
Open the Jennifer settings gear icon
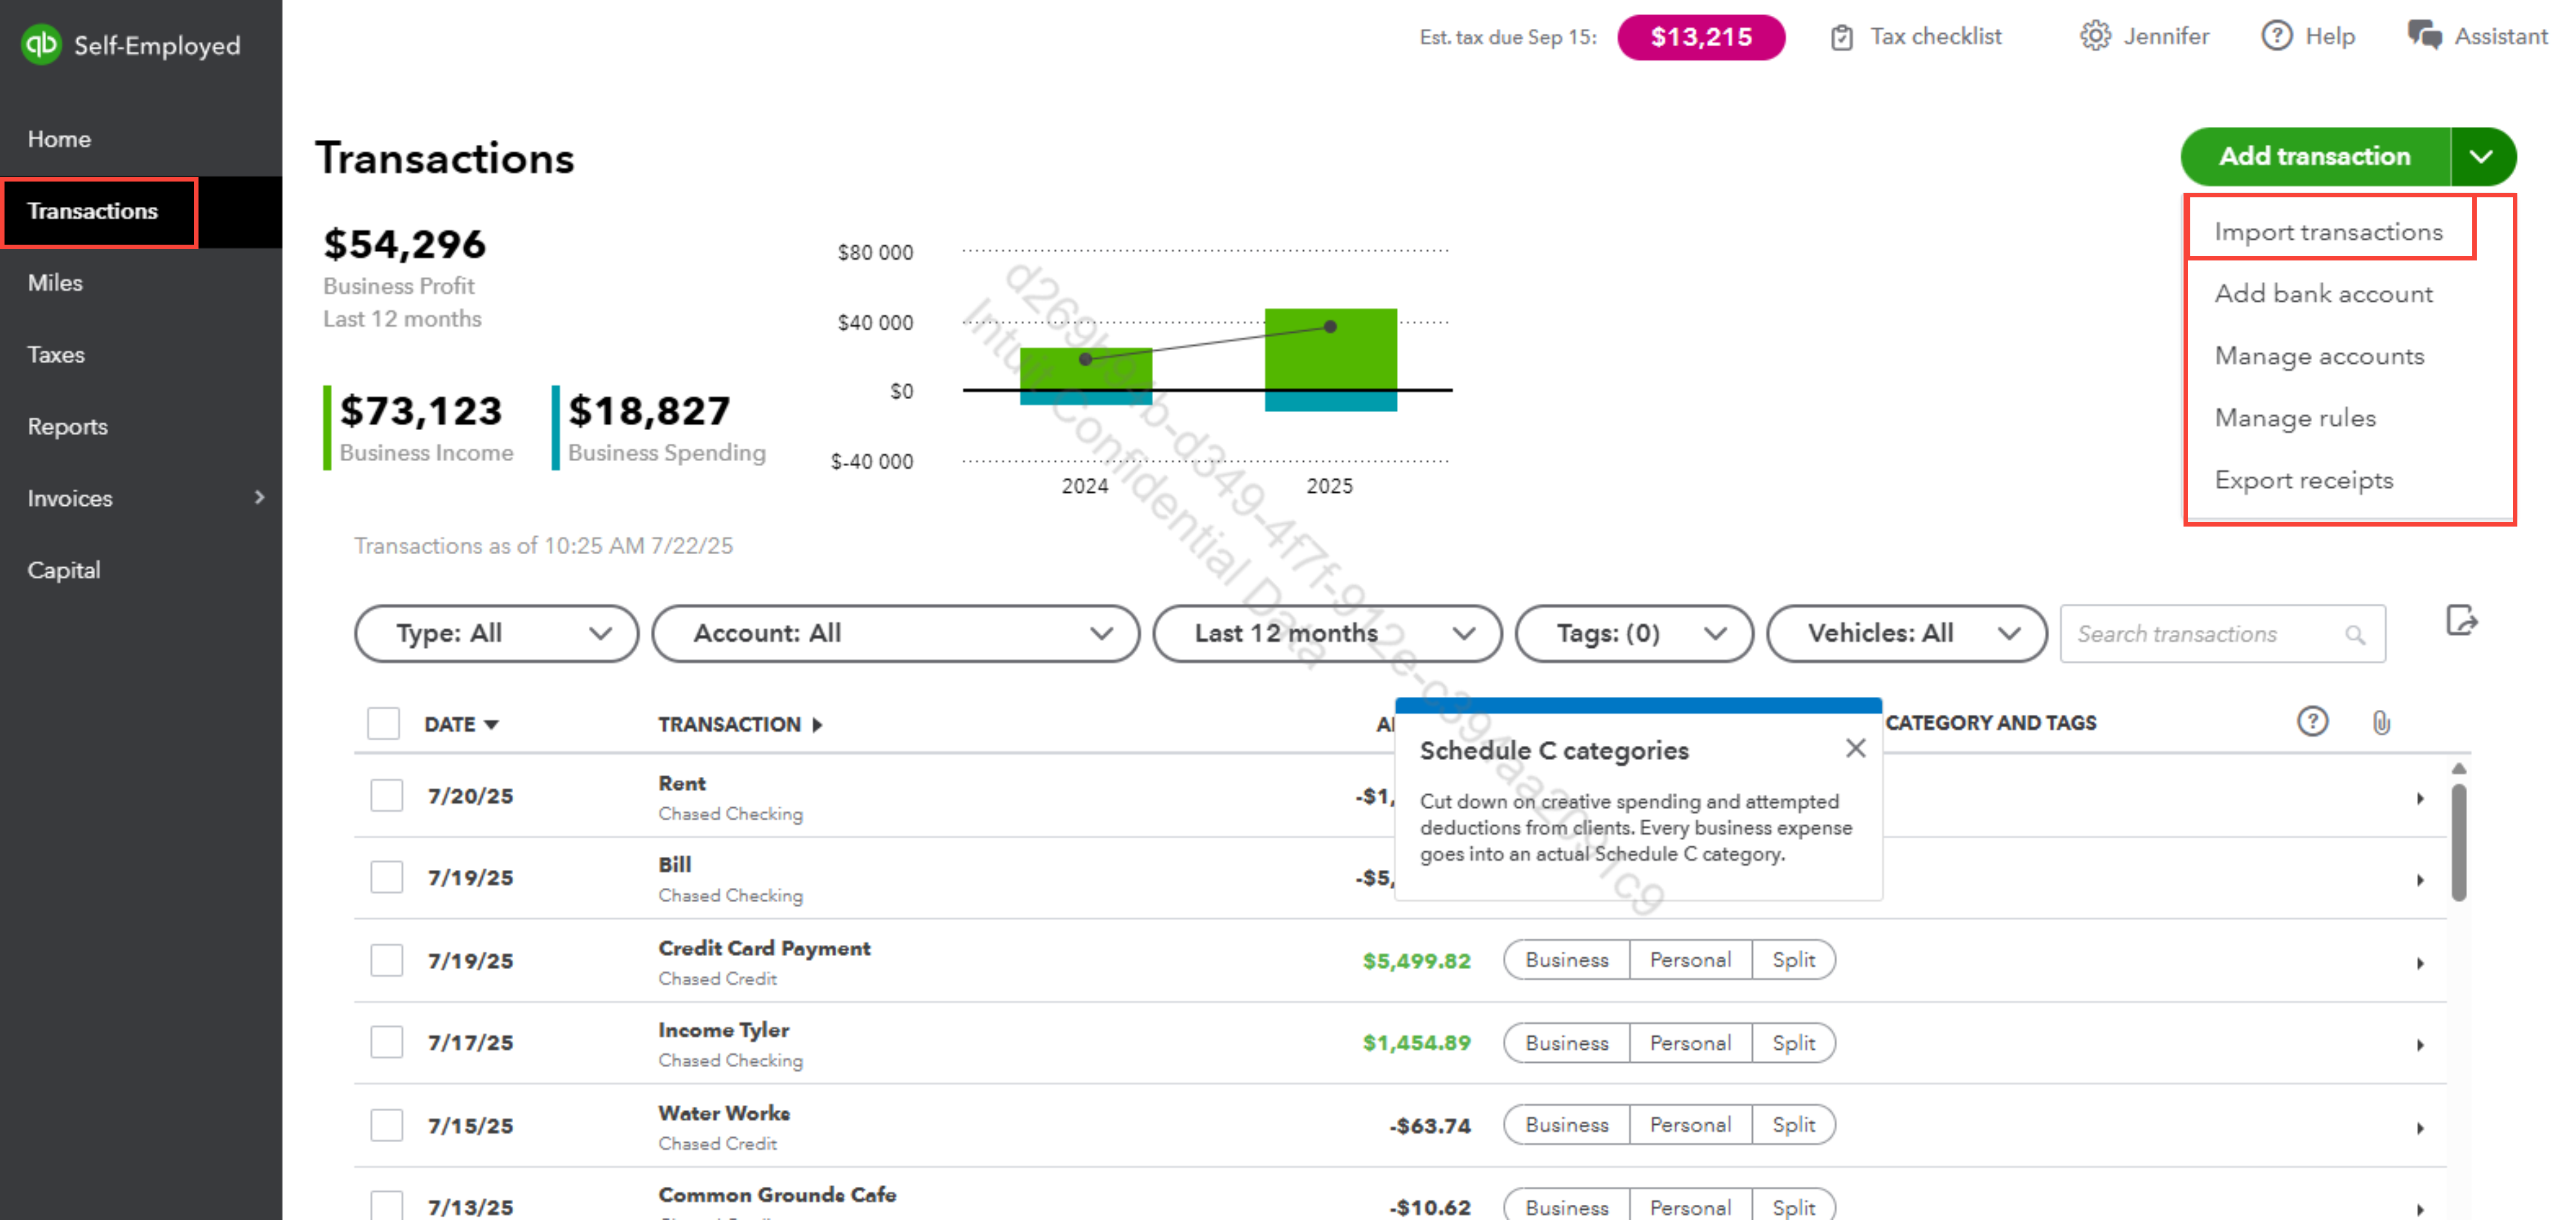[2095, 36]
